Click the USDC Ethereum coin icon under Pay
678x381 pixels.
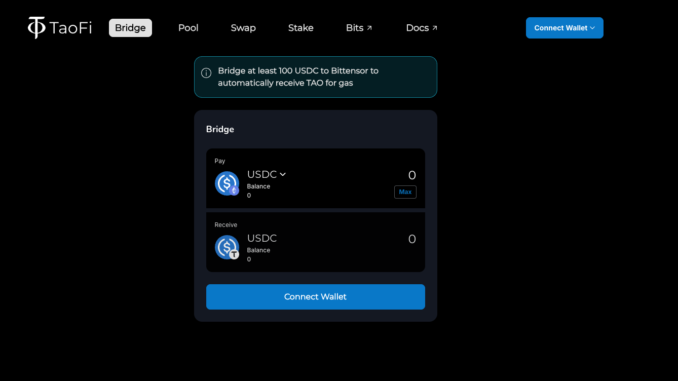click(227, 183)
